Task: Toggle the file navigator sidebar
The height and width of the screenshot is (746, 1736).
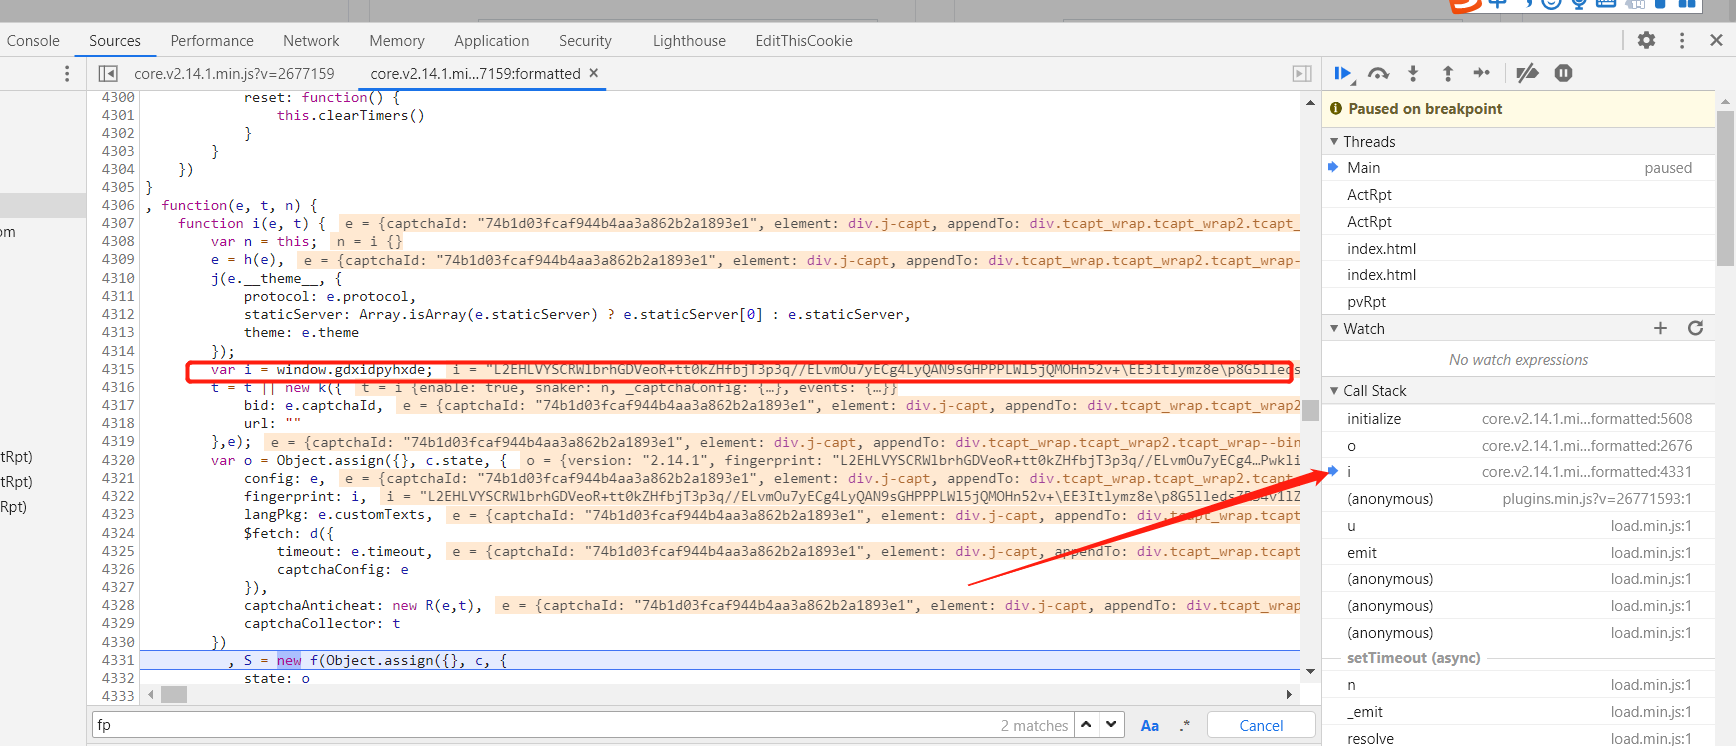Action: click(108, 73)
